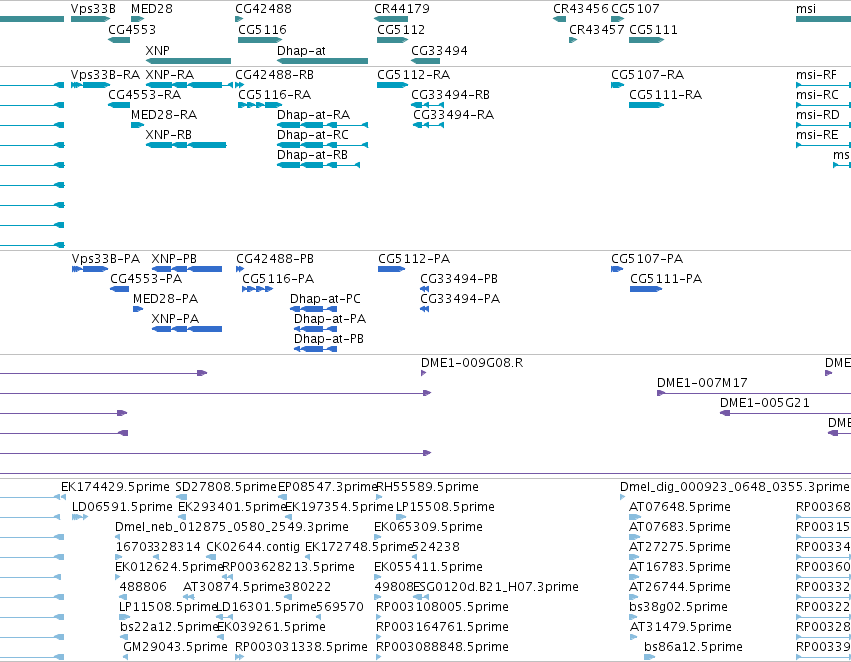Click EST label LP15508.5prime
The height and width of the screenshot is (662, 851).
point(445,507)
